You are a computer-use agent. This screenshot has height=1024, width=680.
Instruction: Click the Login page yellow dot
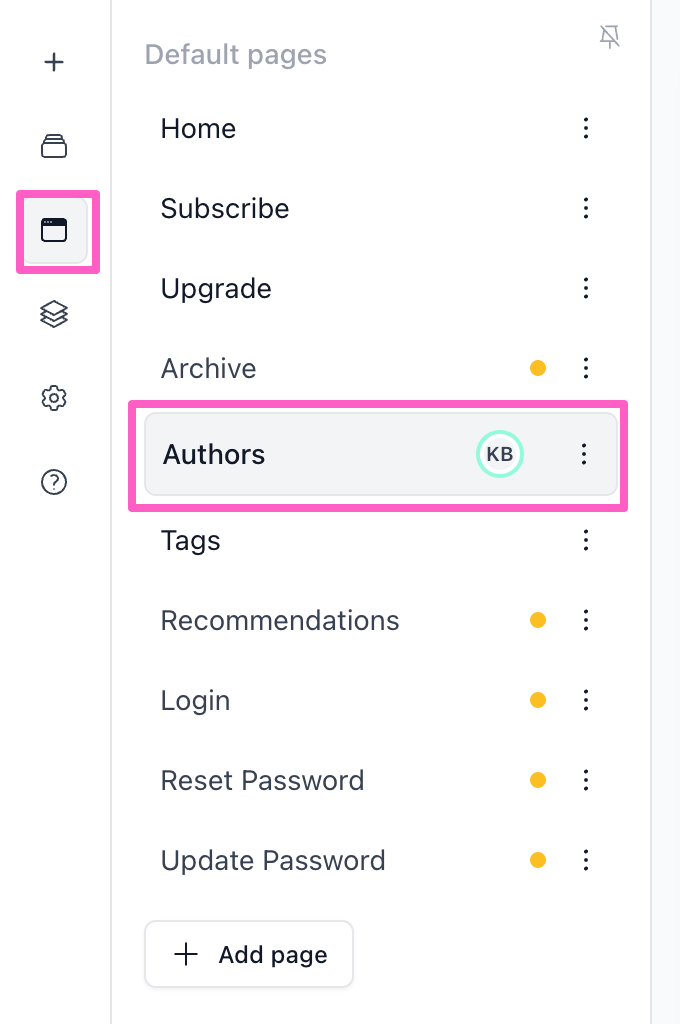coord(538,700)
